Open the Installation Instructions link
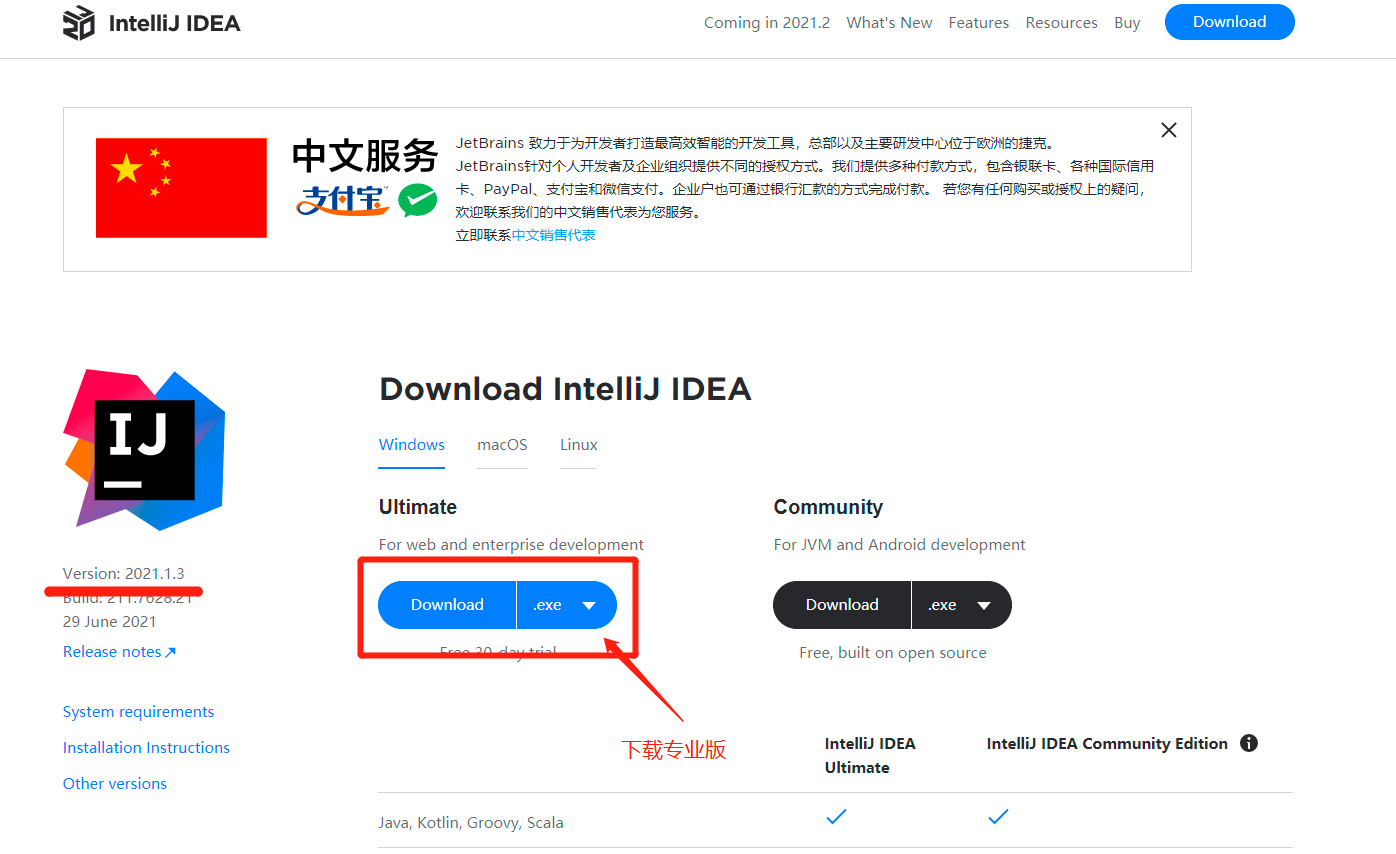Viewport: 1396px width, 854px height. coord(146,748)
